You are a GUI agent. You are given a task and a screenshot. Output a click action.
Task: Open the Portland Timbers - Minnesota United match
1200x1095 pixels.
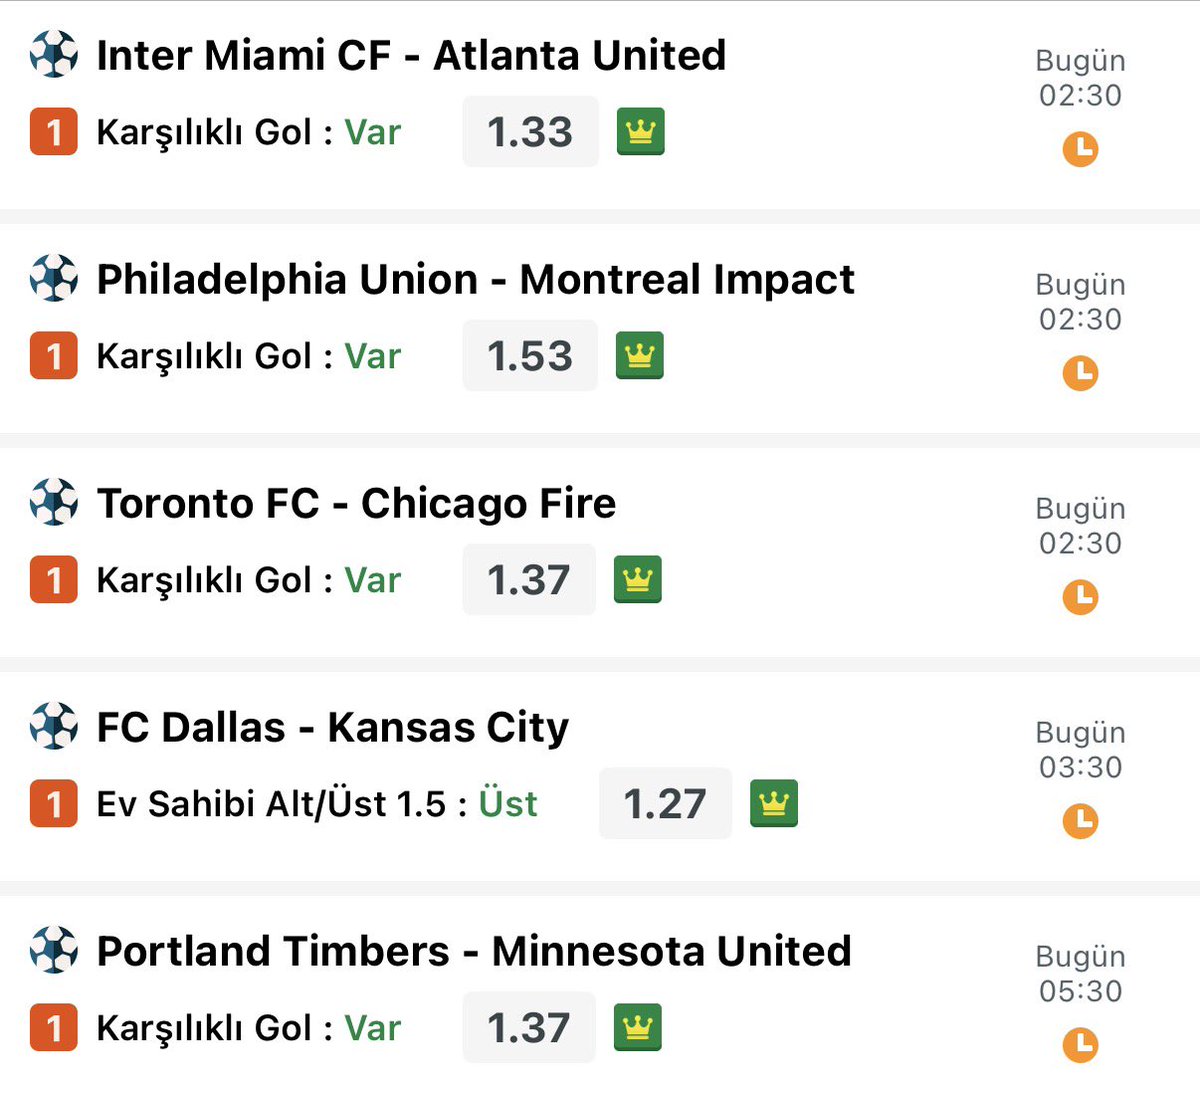pyautogui.click(x=474, y=951)
